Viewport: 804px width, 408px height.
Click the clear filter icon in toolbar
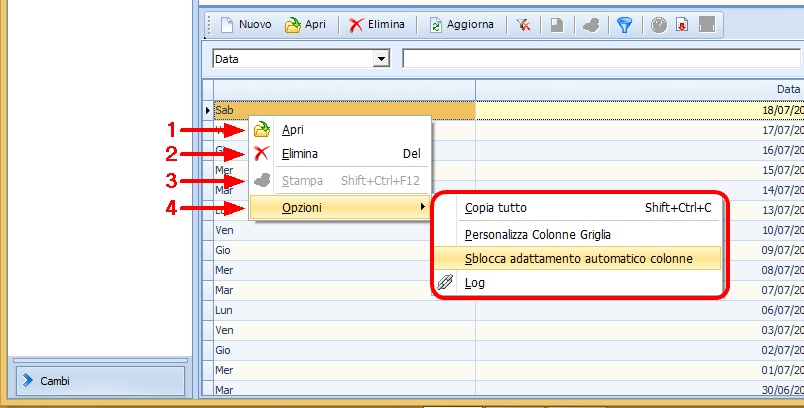tap(524, 25)
